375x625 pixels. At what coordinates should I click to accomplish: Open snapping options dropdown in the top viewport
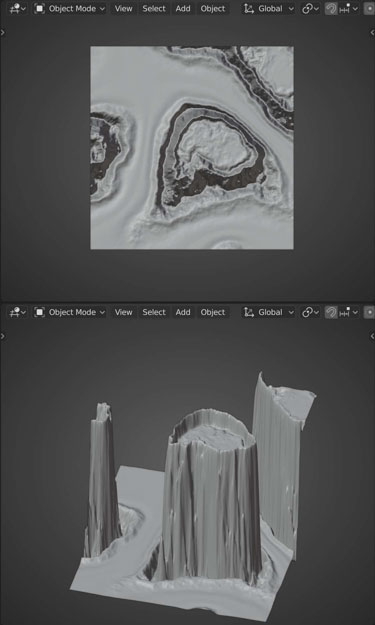(348, 8)
